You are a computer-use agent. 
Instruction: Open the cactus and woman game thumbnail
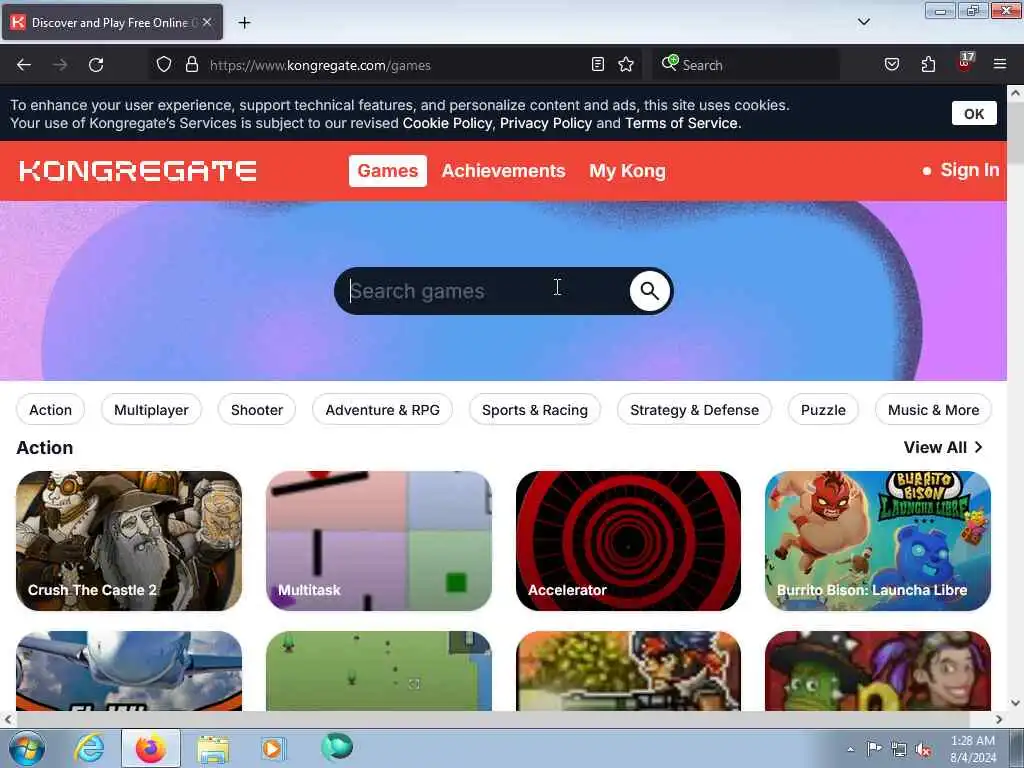(x=878, y=671)
